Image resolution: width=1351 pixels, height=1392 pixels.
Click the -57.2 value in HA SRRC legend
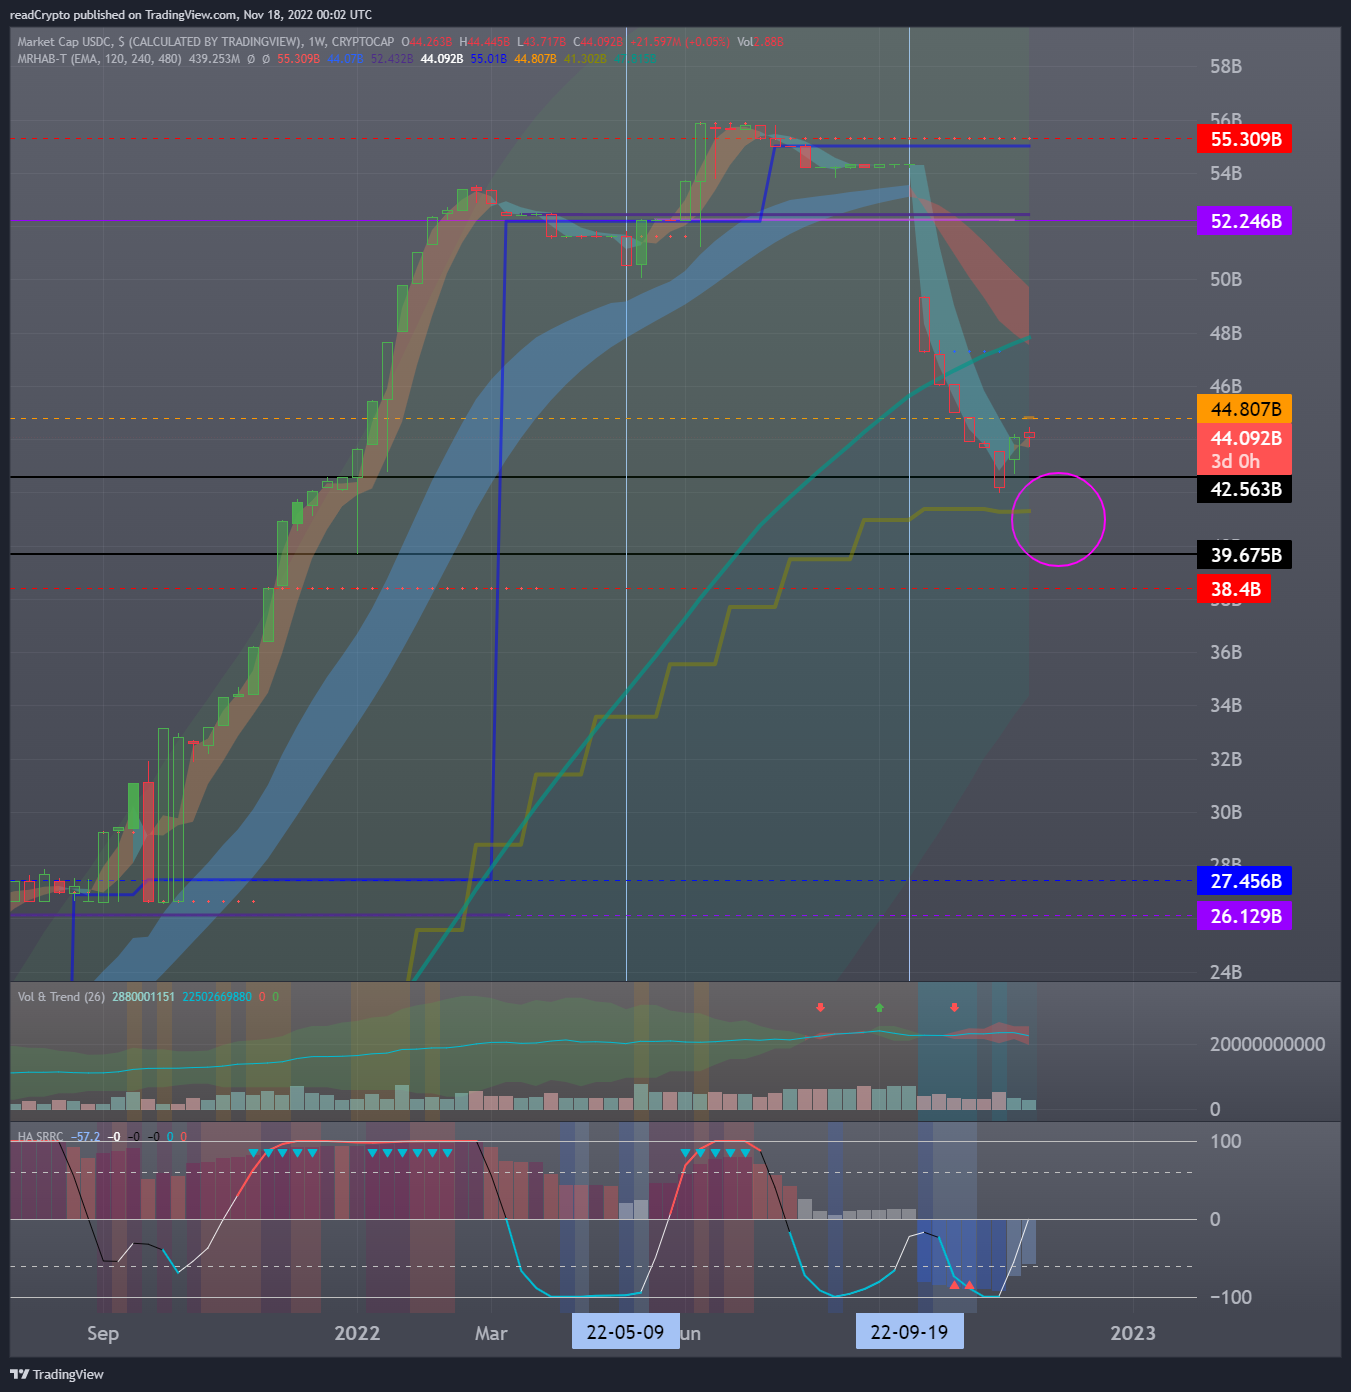coord(86,1137)
